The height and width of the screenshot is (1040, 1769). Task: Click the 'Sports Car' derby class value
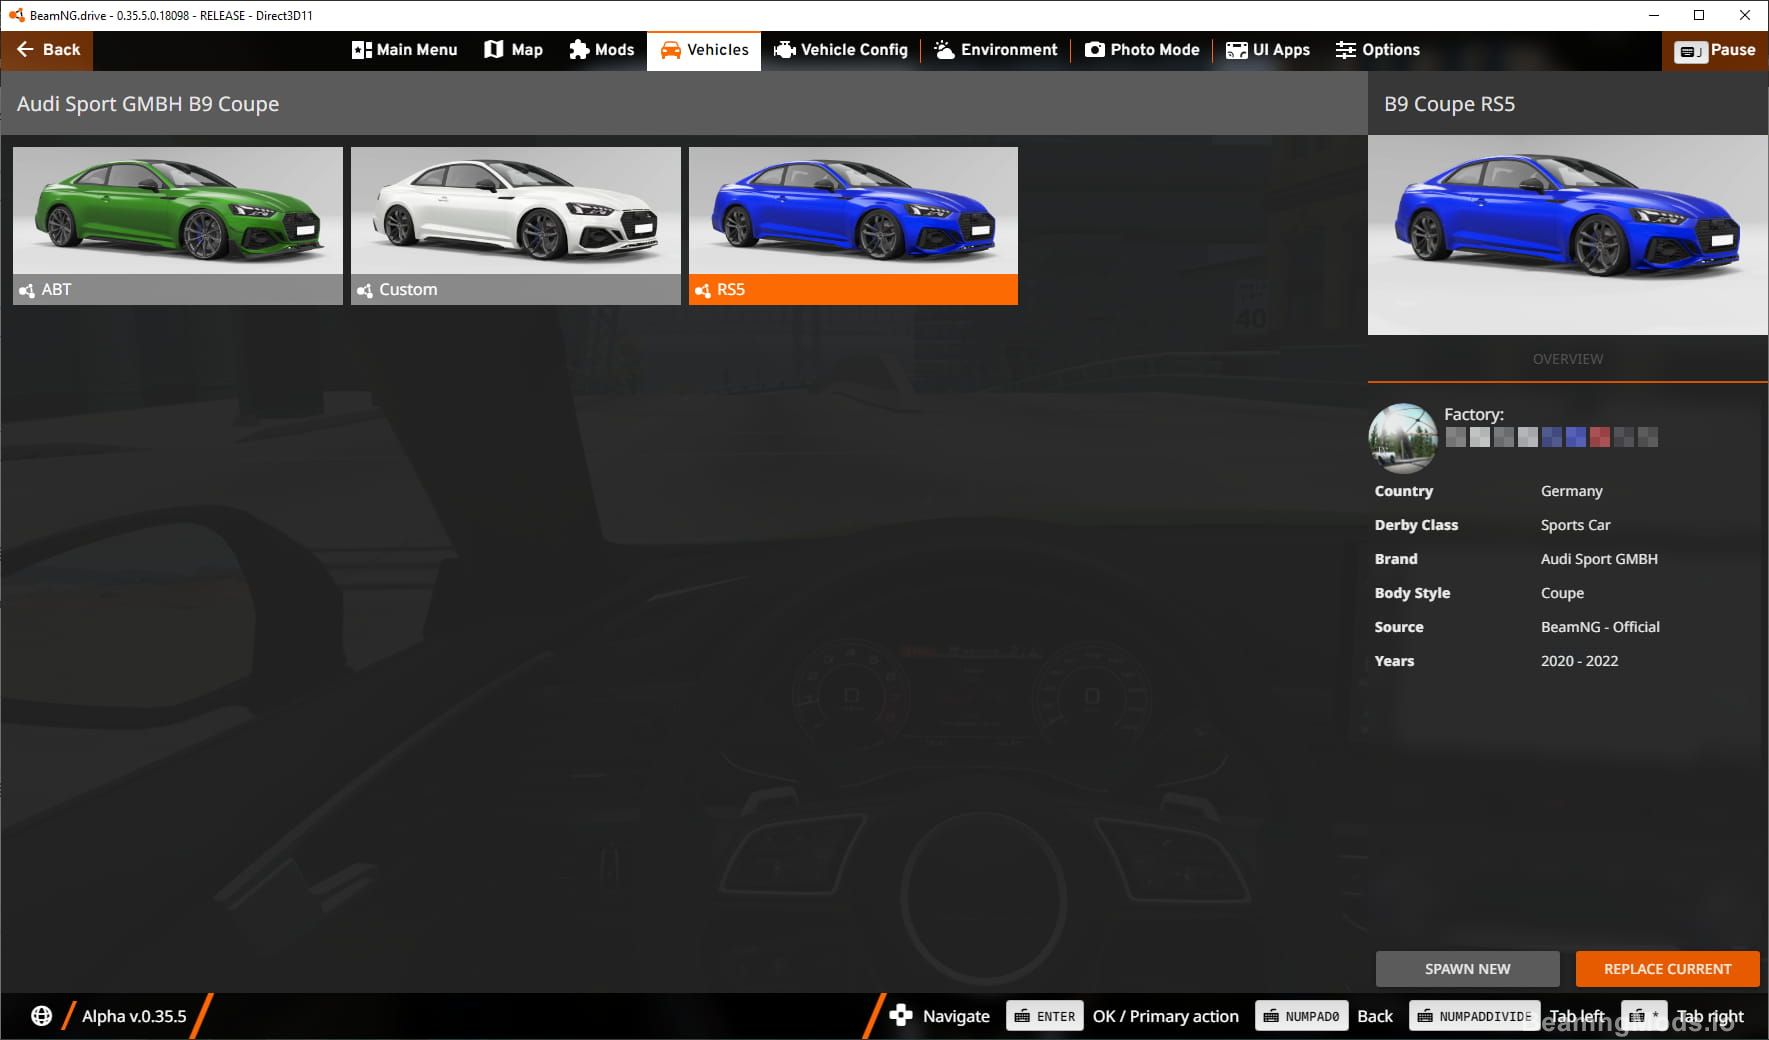click(1575, 525)
